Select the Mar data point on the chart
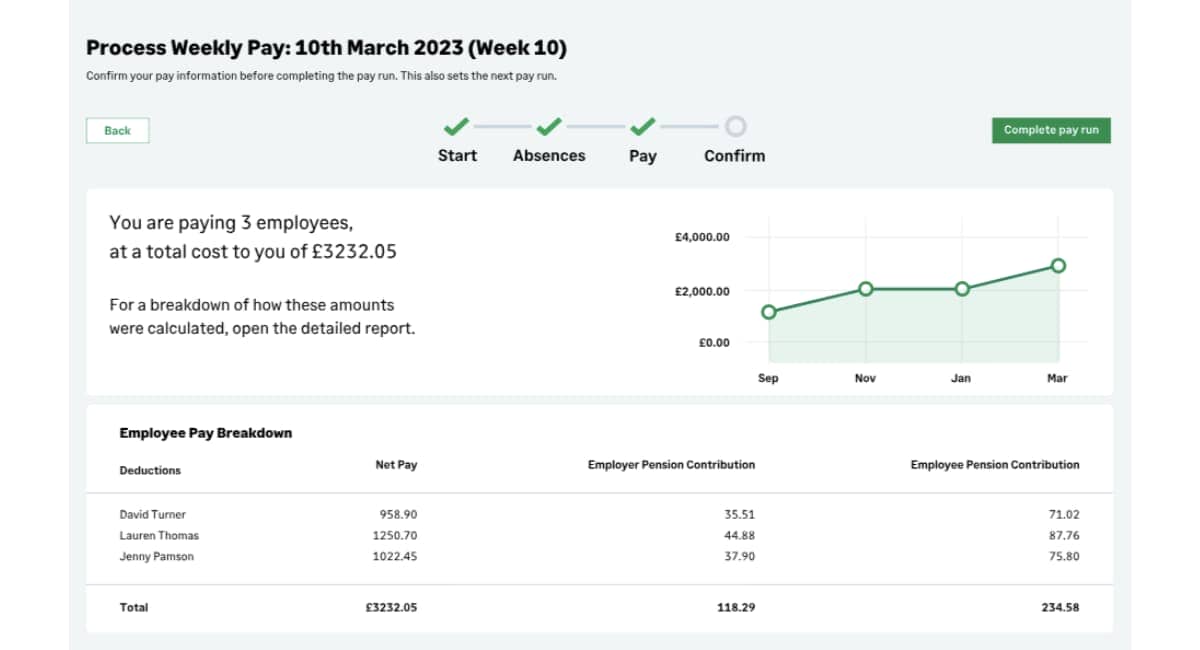The width and height of the screenshot is (1200, 650). click(1058, 265)
